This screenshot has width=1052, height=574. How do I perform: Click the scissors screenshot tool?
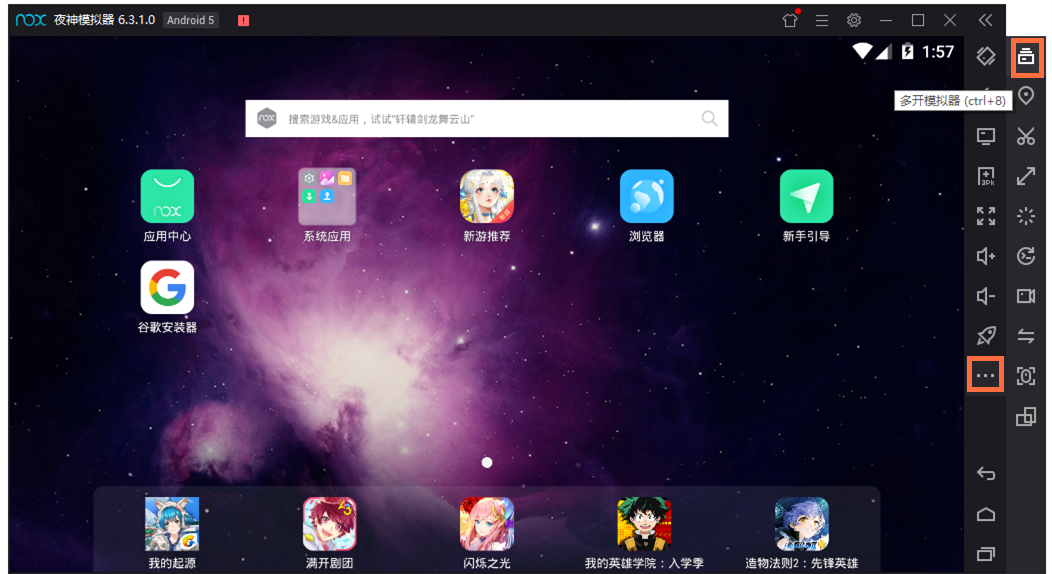(1026, 136)
